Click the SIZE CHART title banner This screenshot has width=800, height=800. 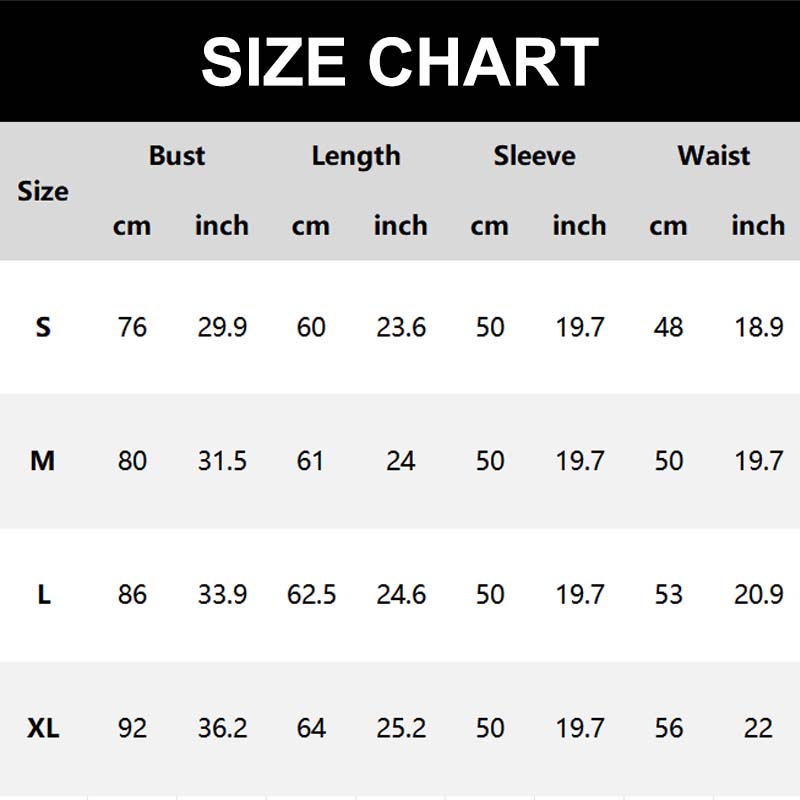[x=400, y=62]
